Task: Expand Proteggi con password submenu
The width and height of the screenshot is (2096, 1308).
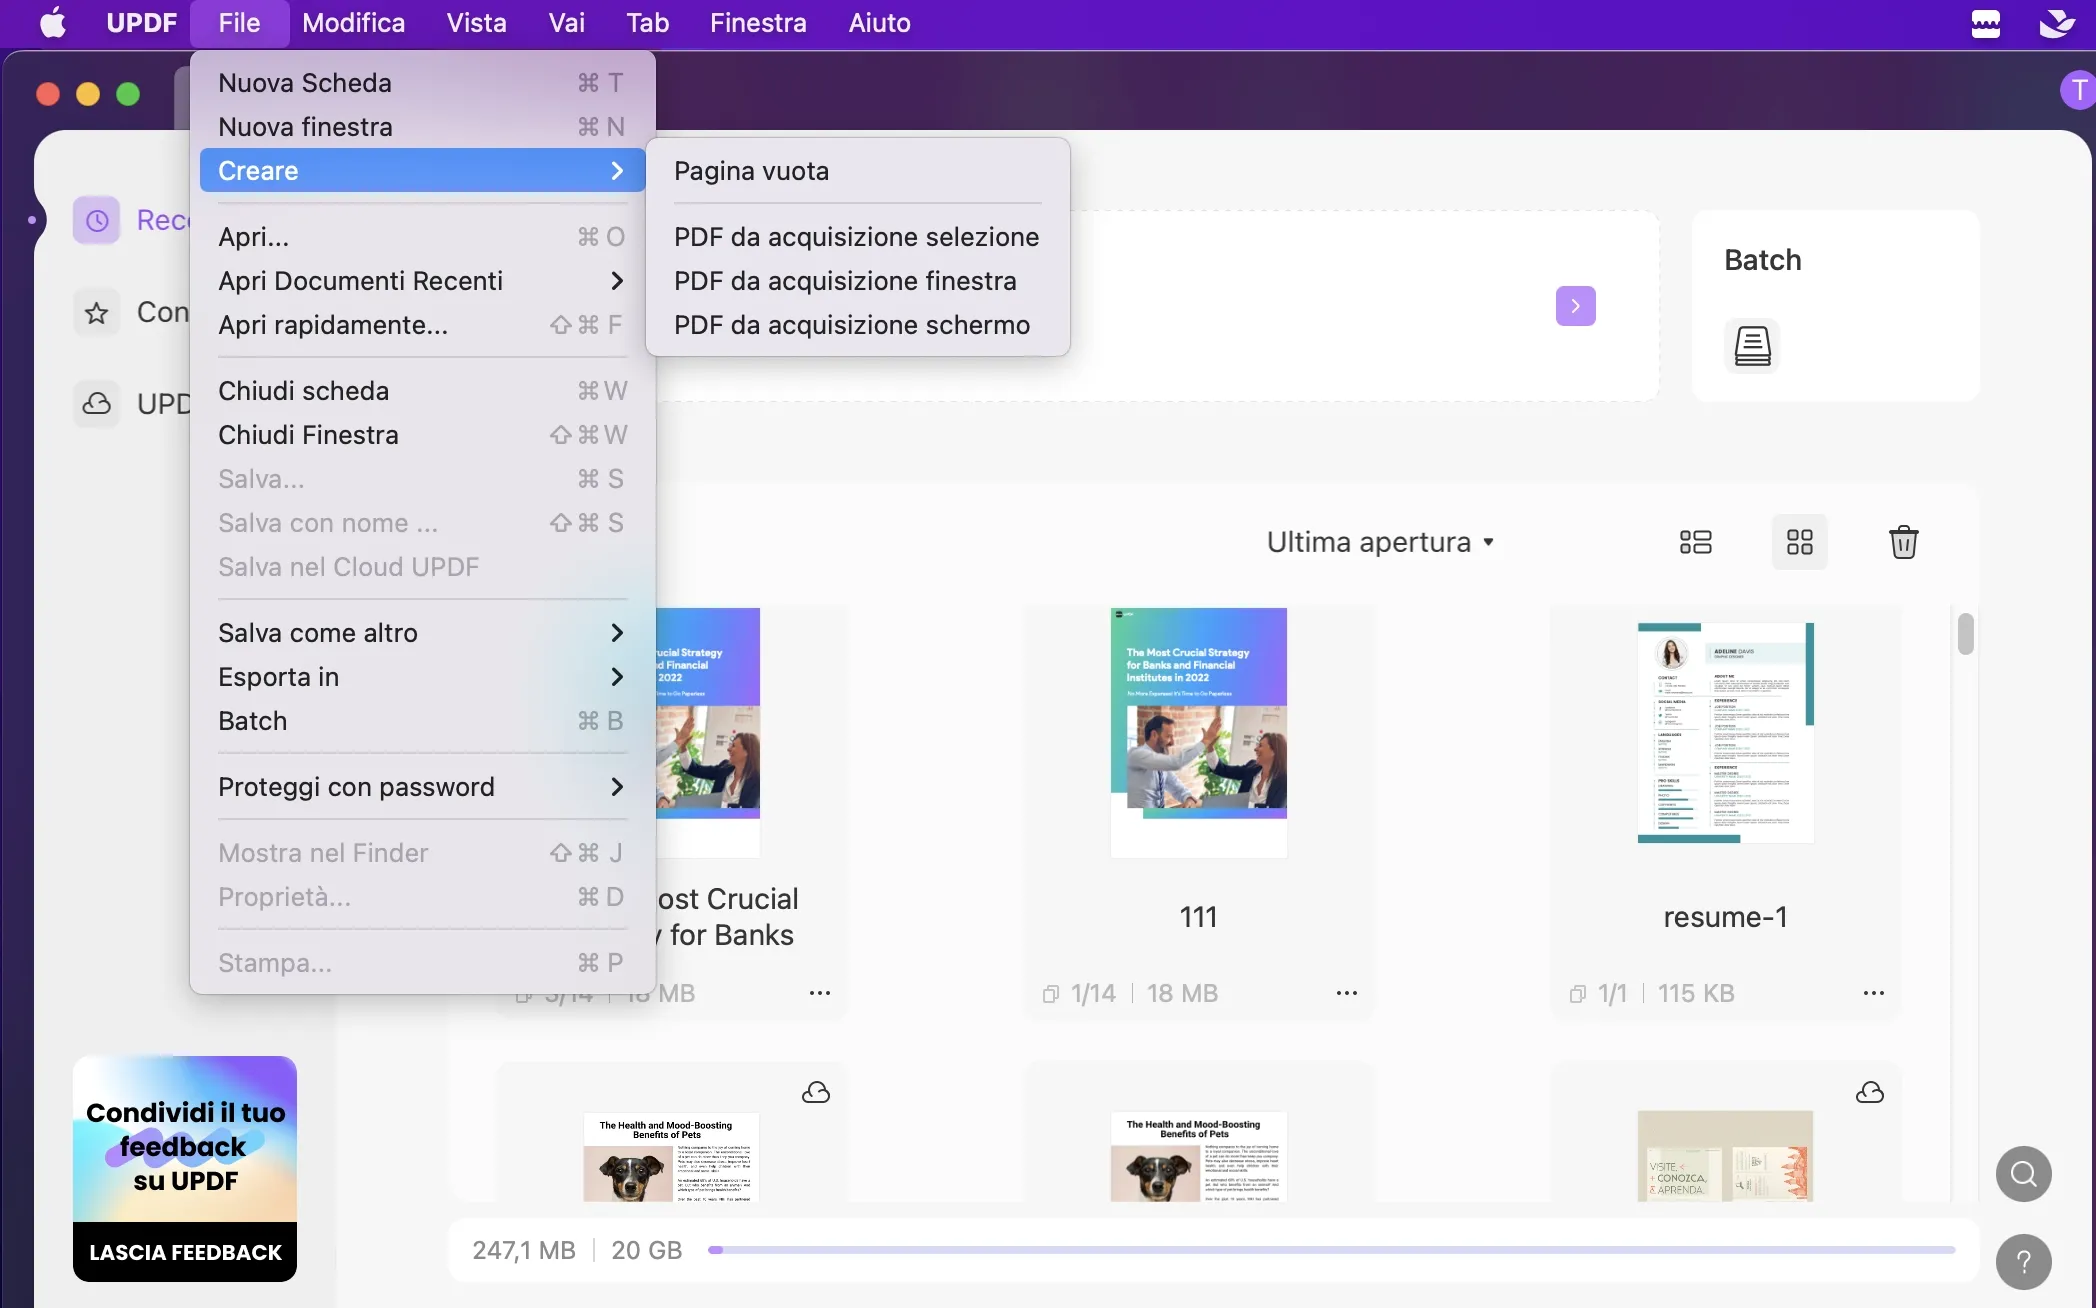Action: pos(422,787)
